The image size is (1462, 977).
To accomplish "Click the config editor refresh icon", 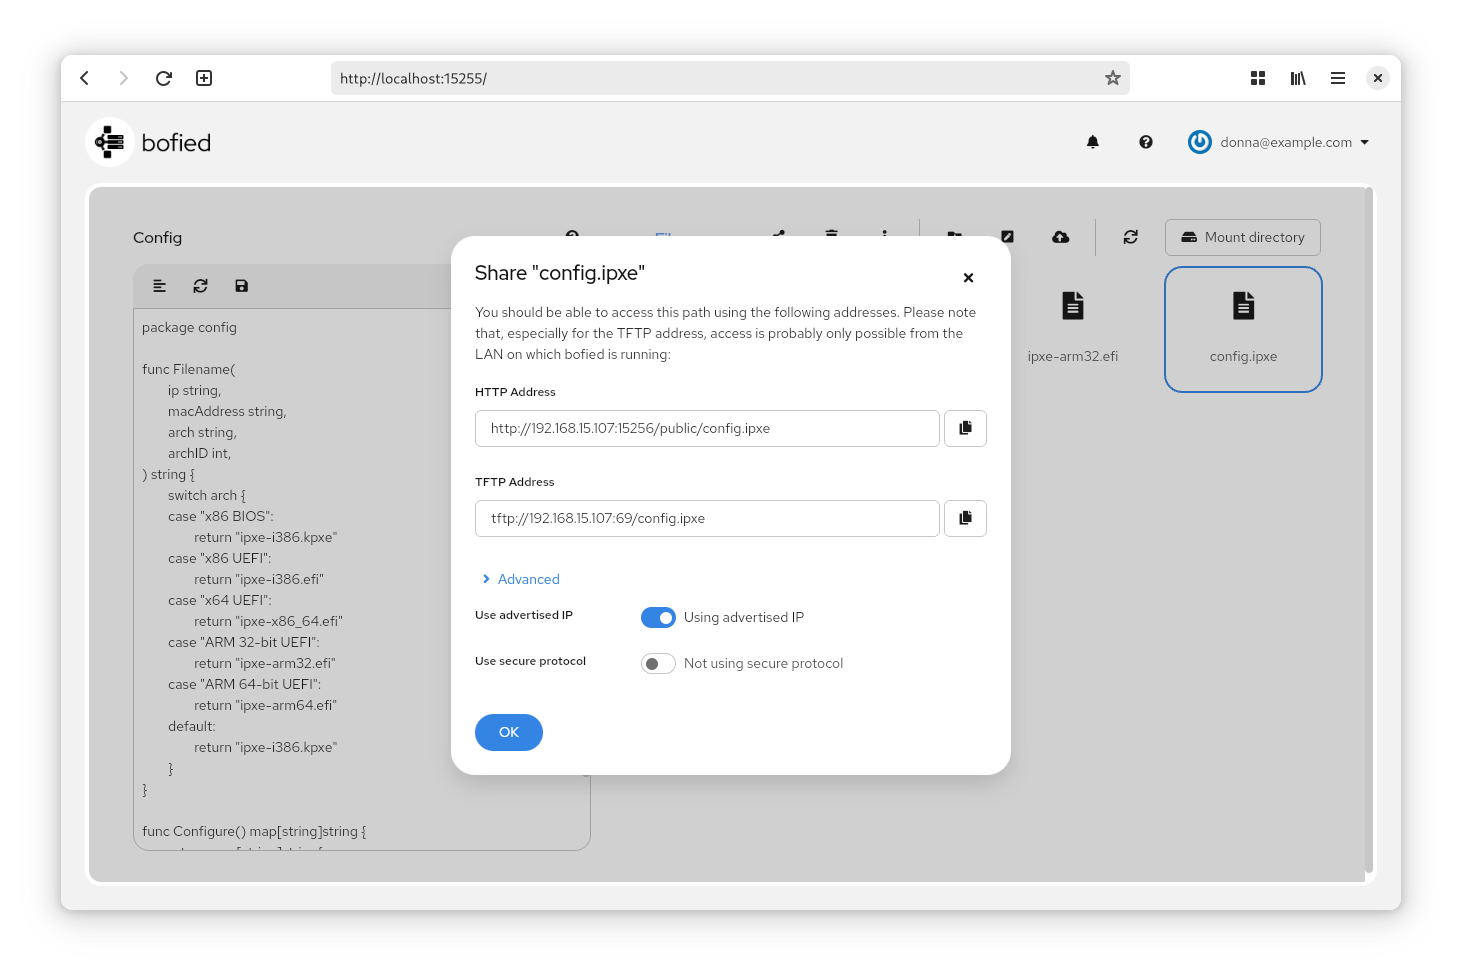I will [200, 286].
